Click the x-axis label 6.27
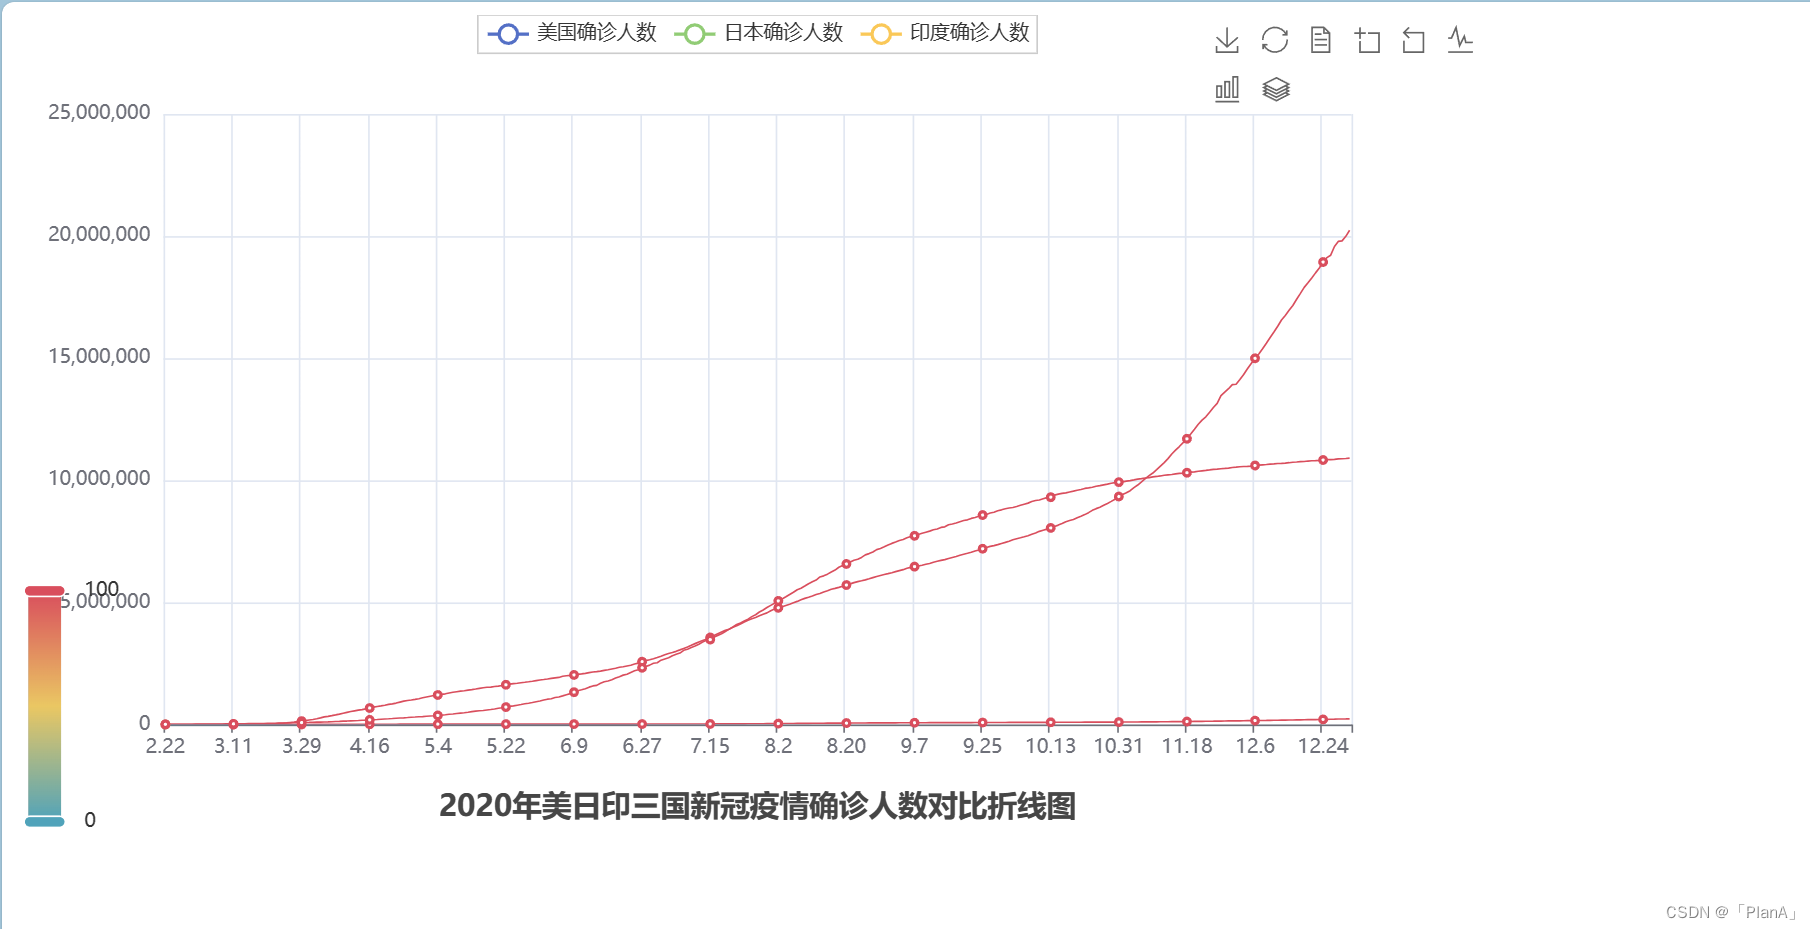Image resolution: width=1810 pixels, height=929 pixels. tap(642, 746)
